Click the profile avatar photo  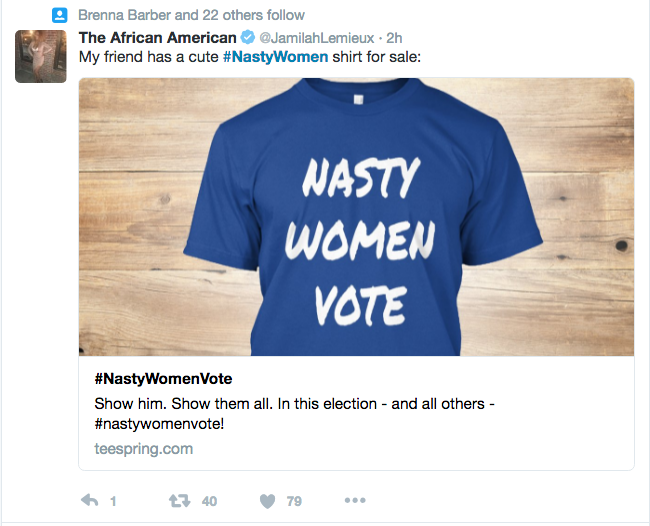41,56
